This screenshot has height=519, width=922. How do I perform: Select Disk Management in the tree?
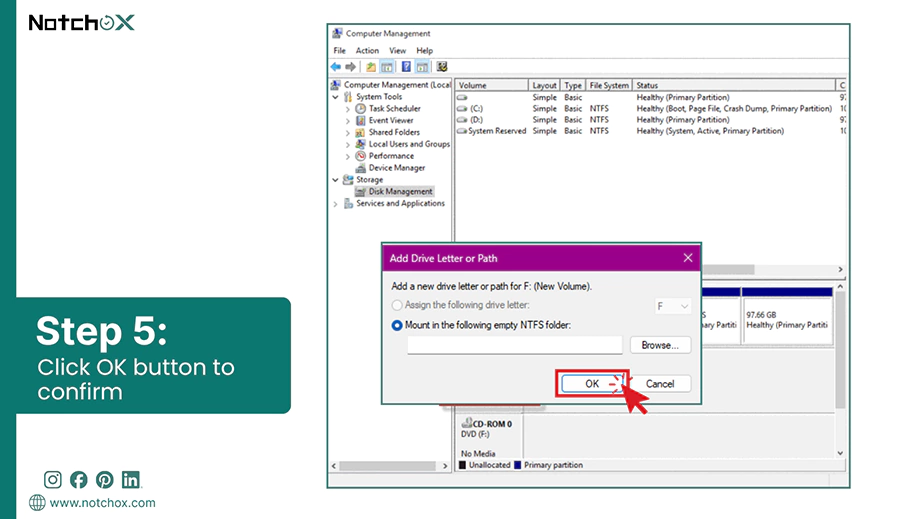[400, 192]
